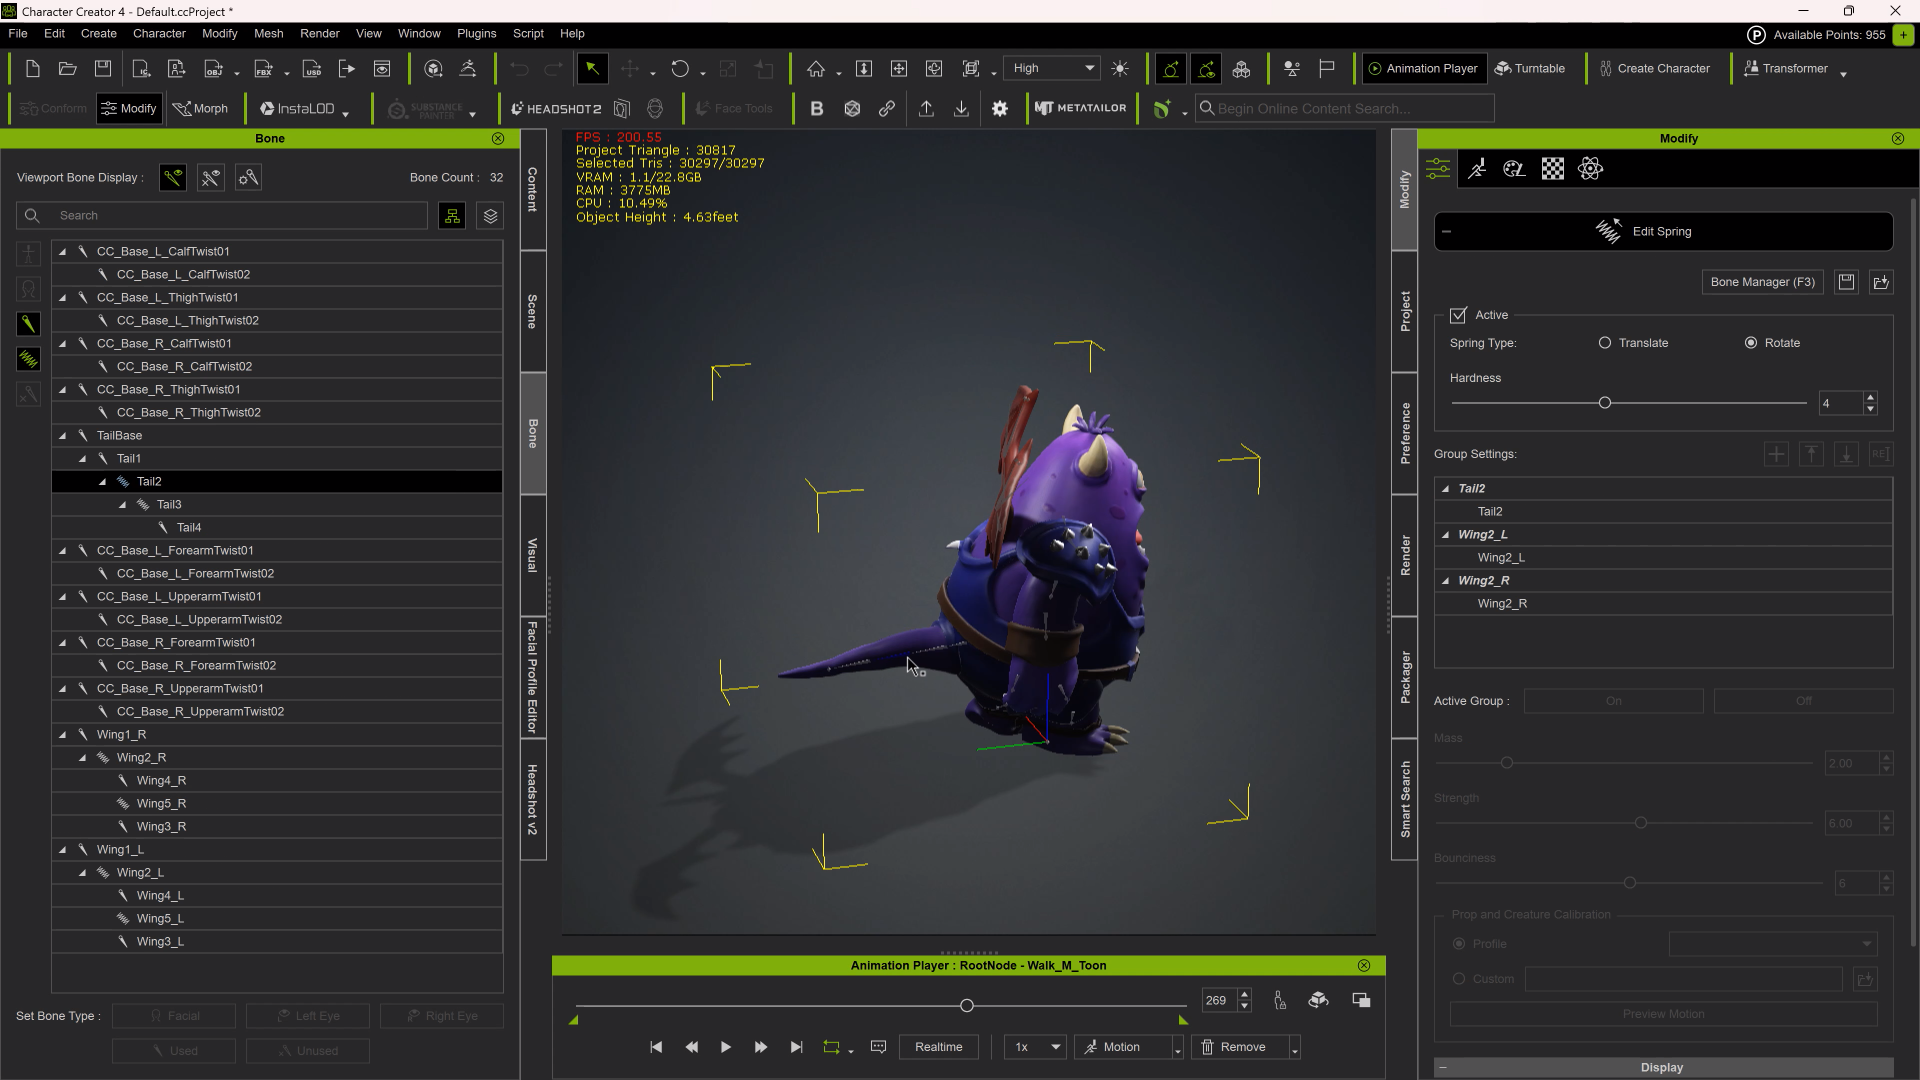Switch to the Scene side tab
1920x1080 pixels.
533,312
